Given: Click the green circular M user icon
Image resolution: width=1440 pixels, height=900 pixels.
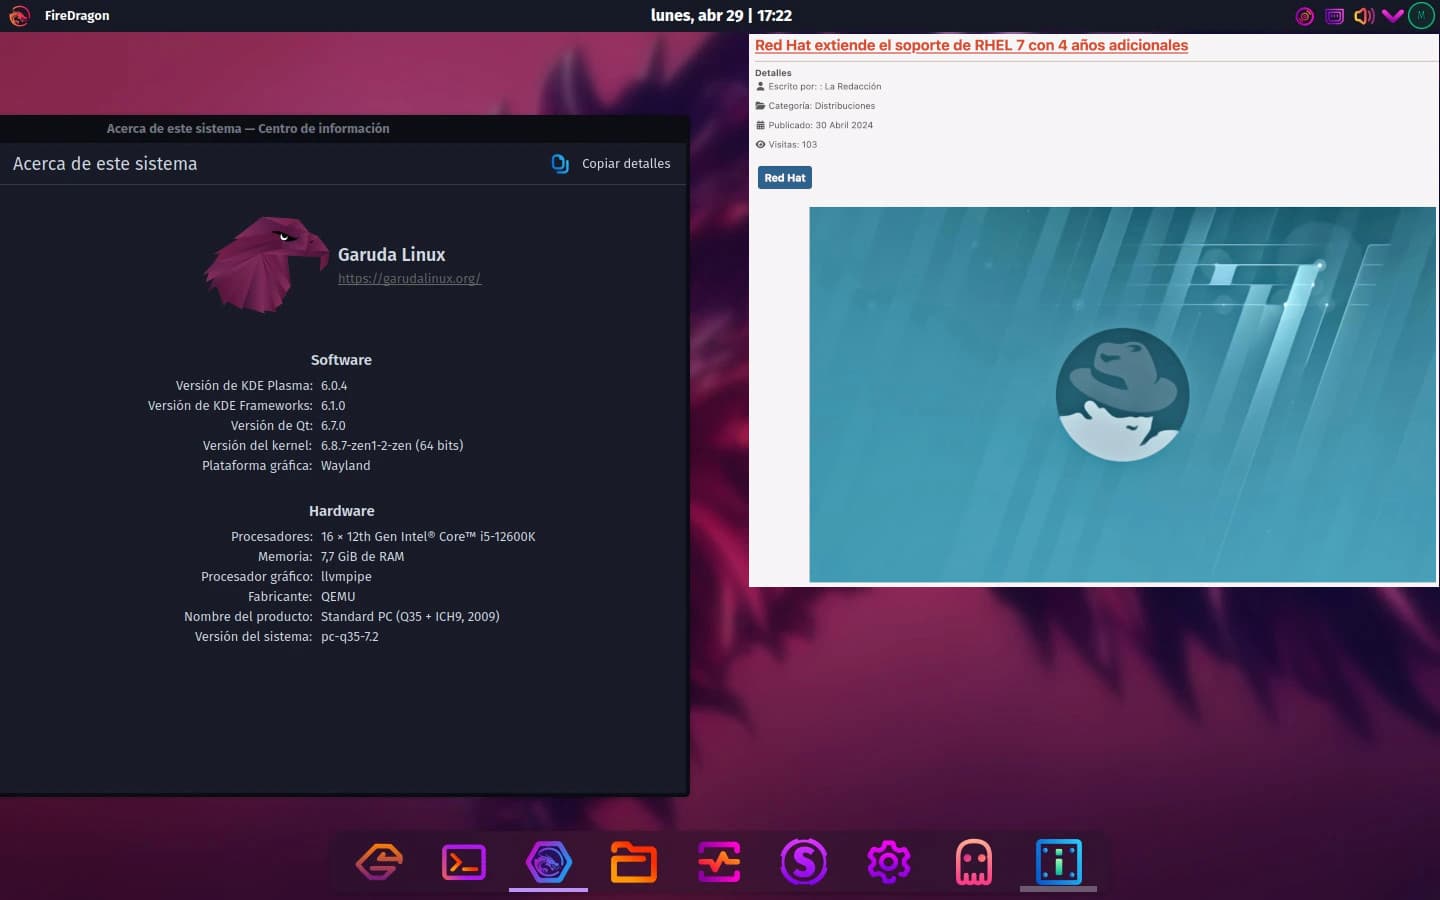Looking at the screenshot, I should (1421, 16).
